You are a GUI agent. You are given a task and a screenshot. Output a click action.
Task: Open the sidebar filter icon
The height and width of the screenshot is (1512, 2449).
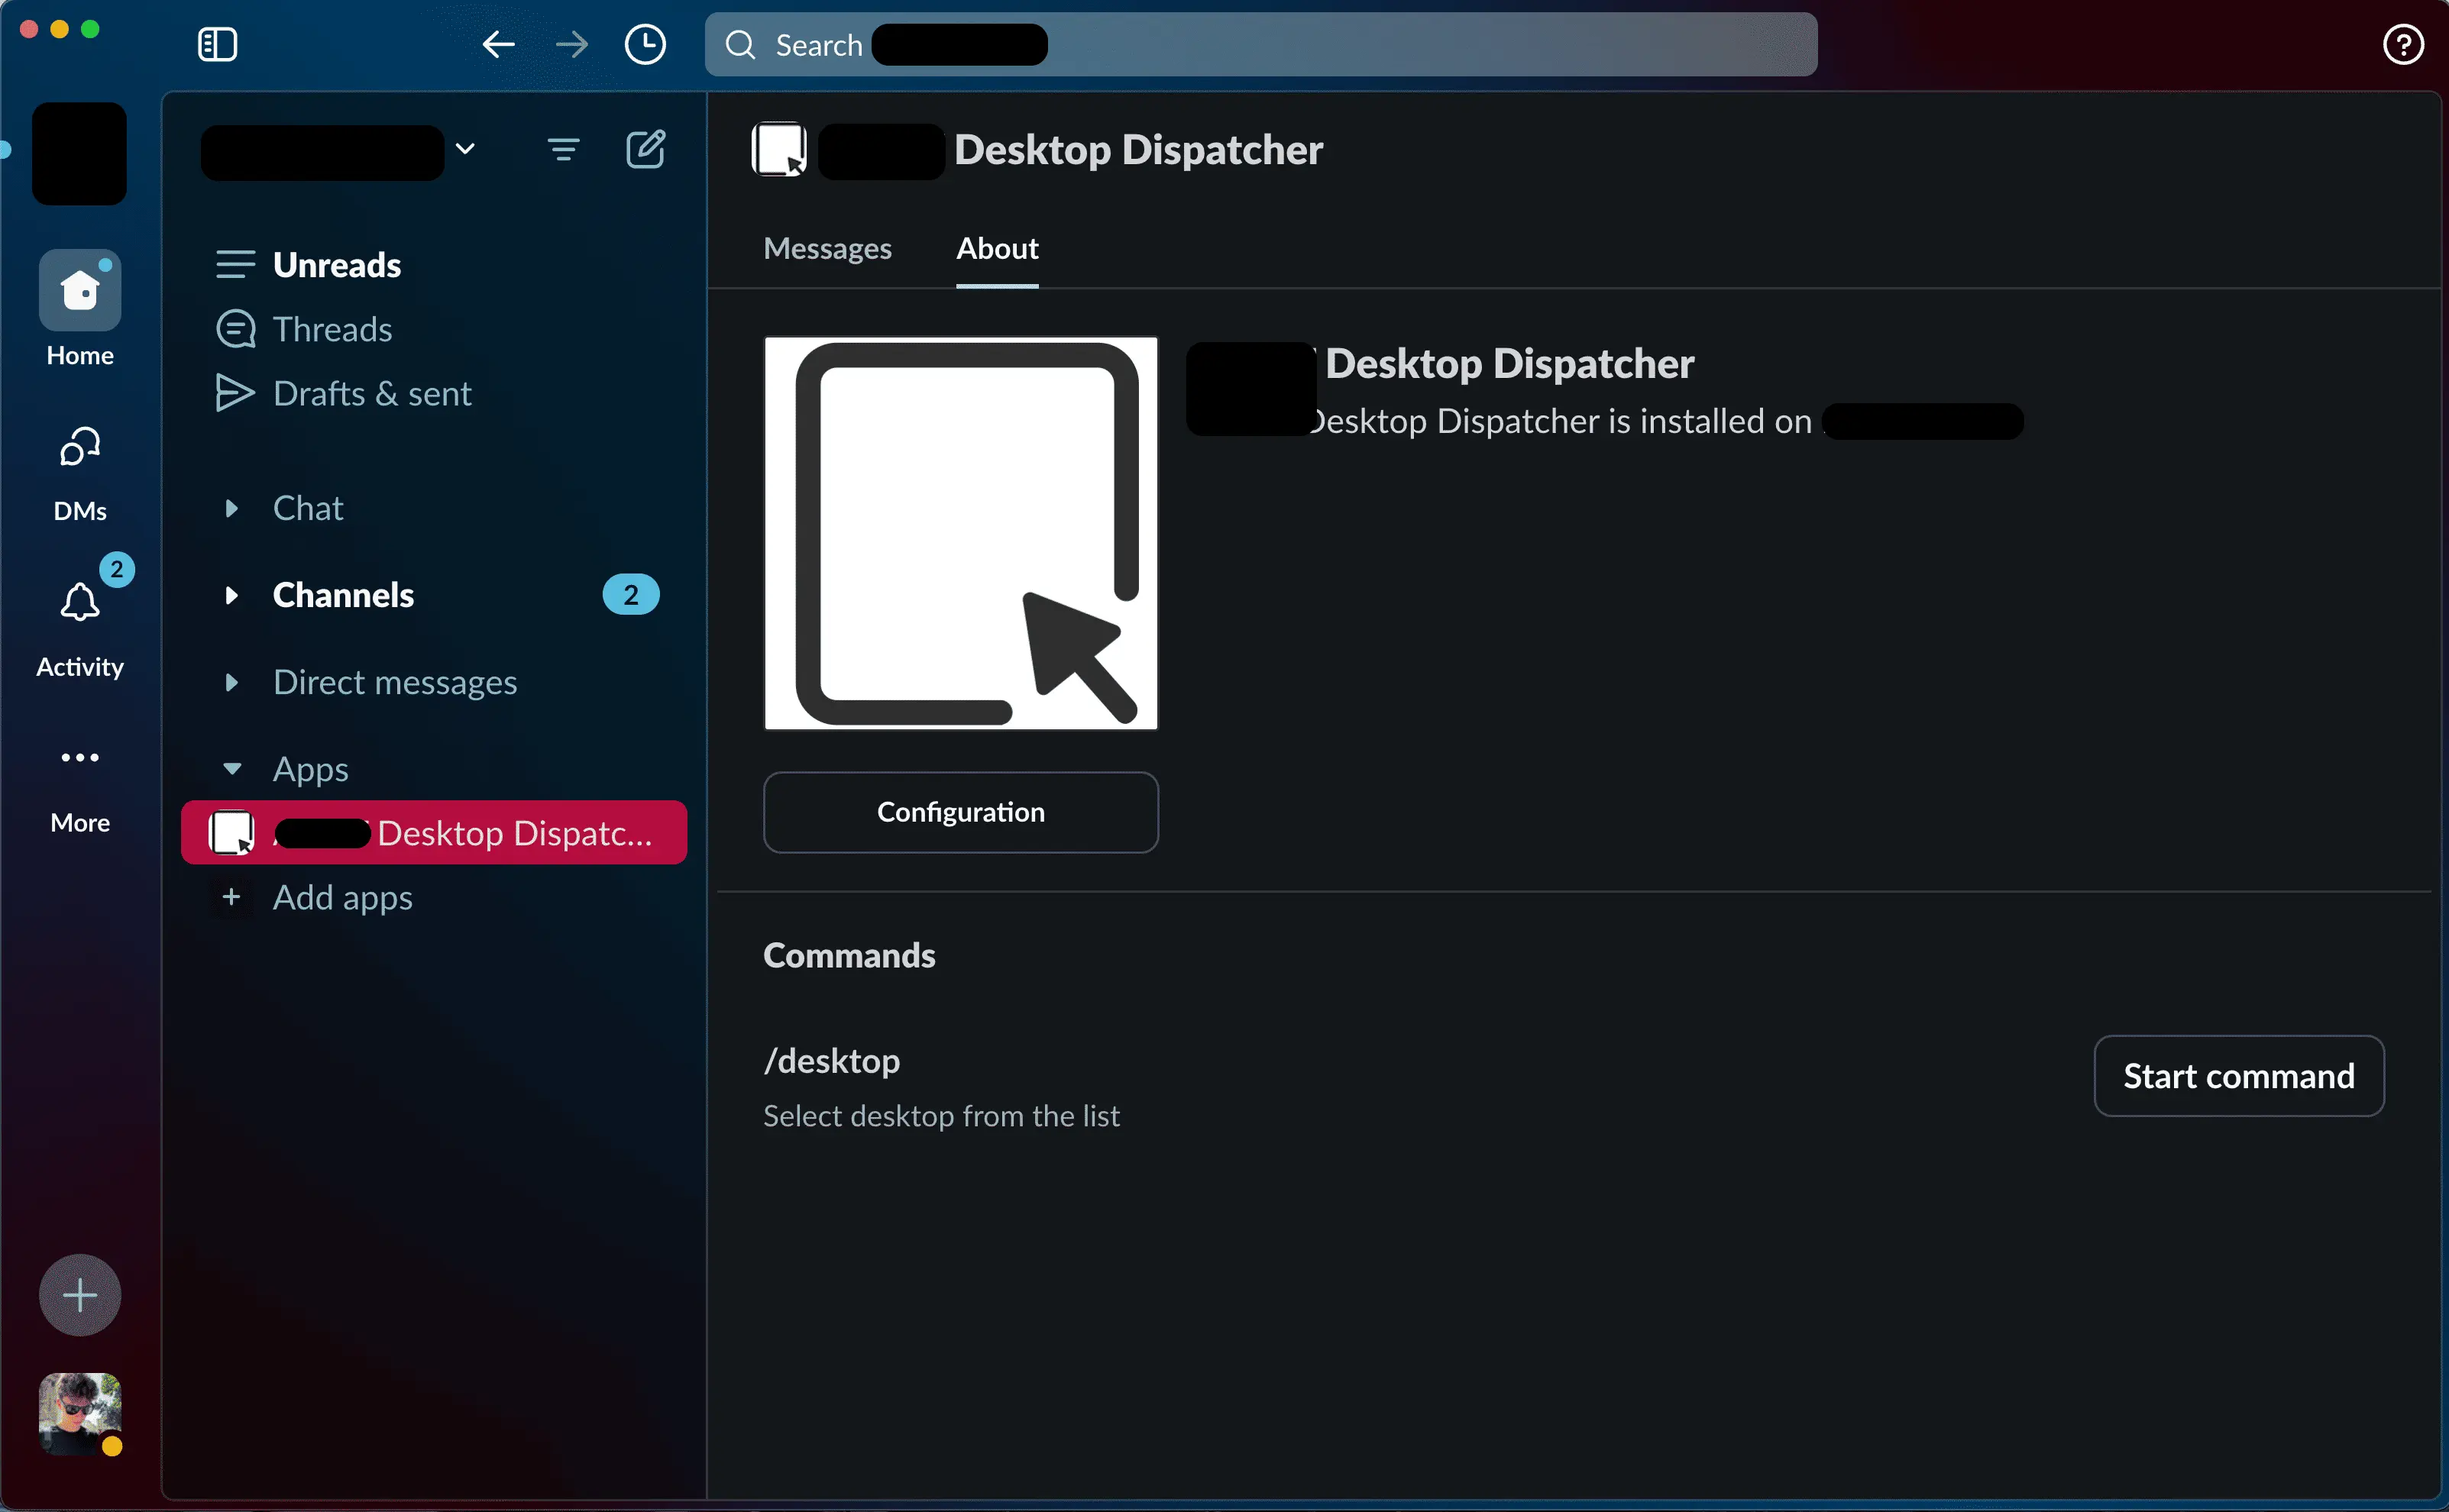[563, 150]
